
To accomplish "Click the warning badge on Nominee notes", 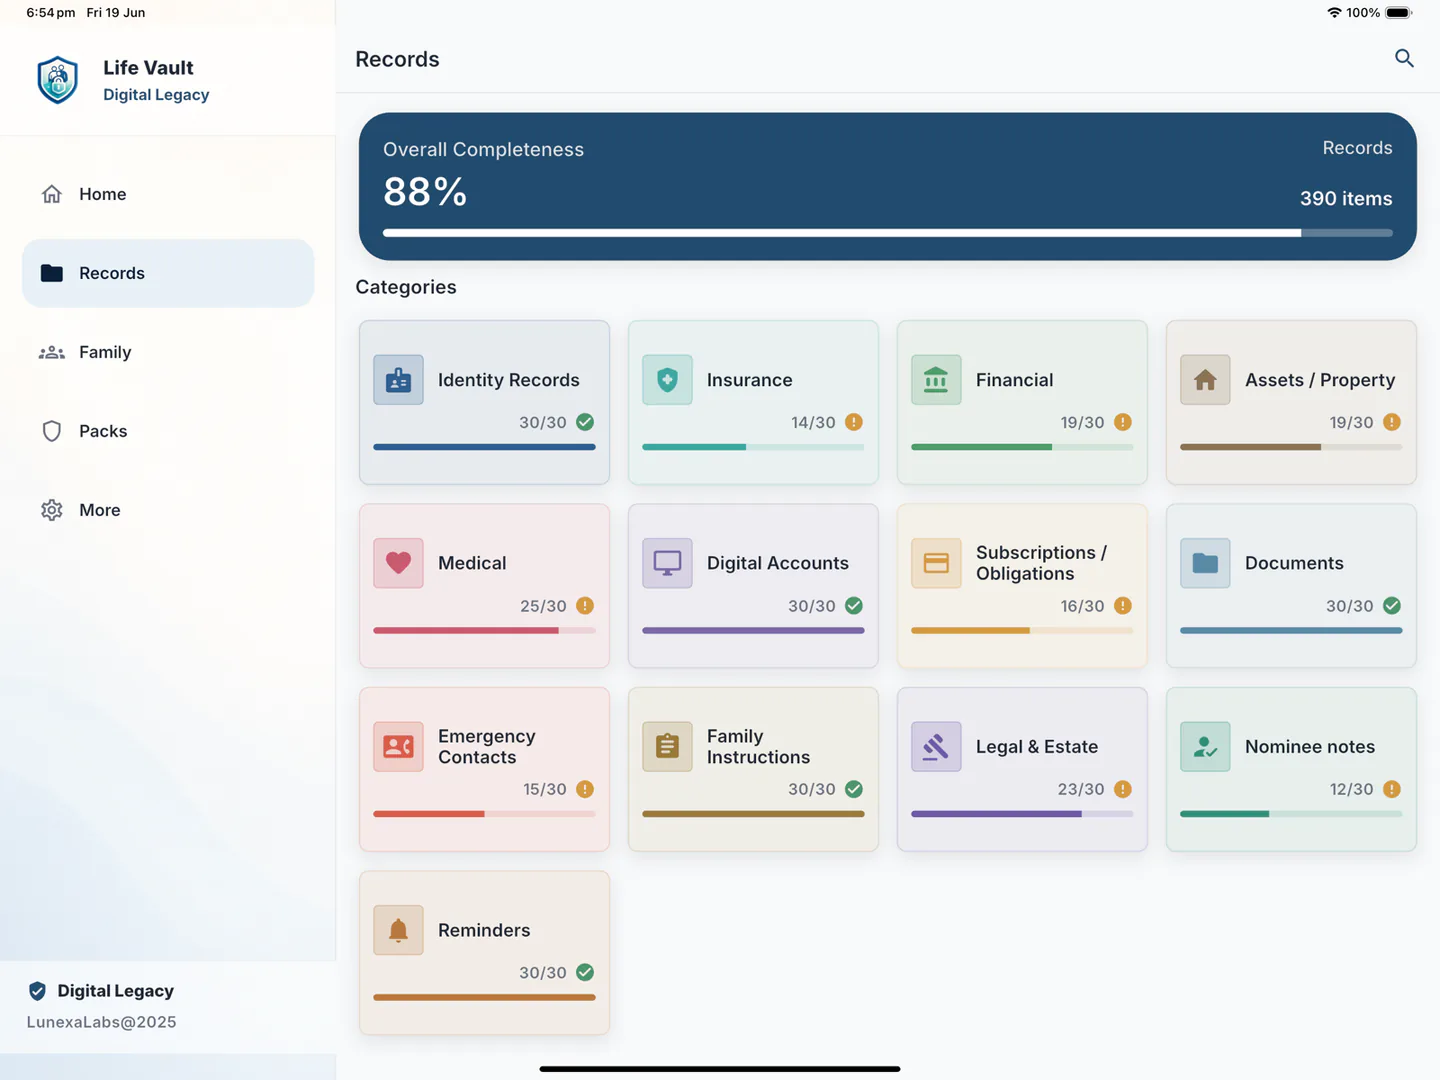I will 1392,789.
